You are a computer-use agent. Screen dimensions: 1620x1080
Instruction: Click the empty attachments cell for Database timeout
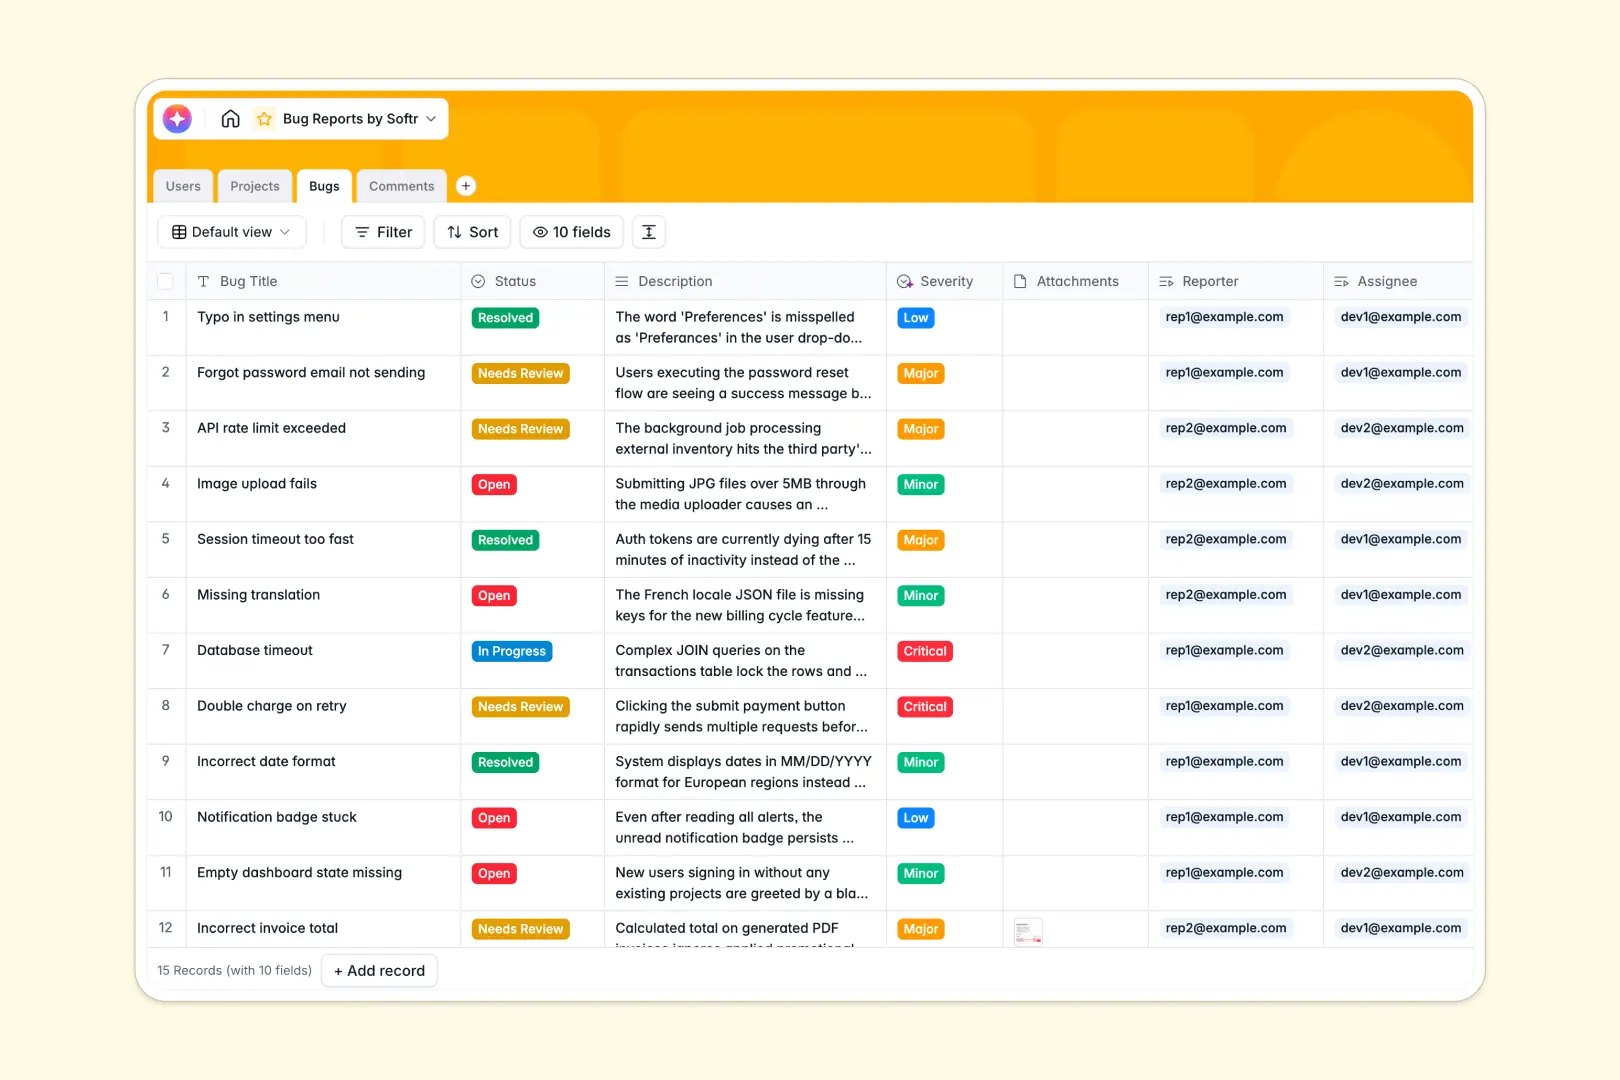point(1076,661)
